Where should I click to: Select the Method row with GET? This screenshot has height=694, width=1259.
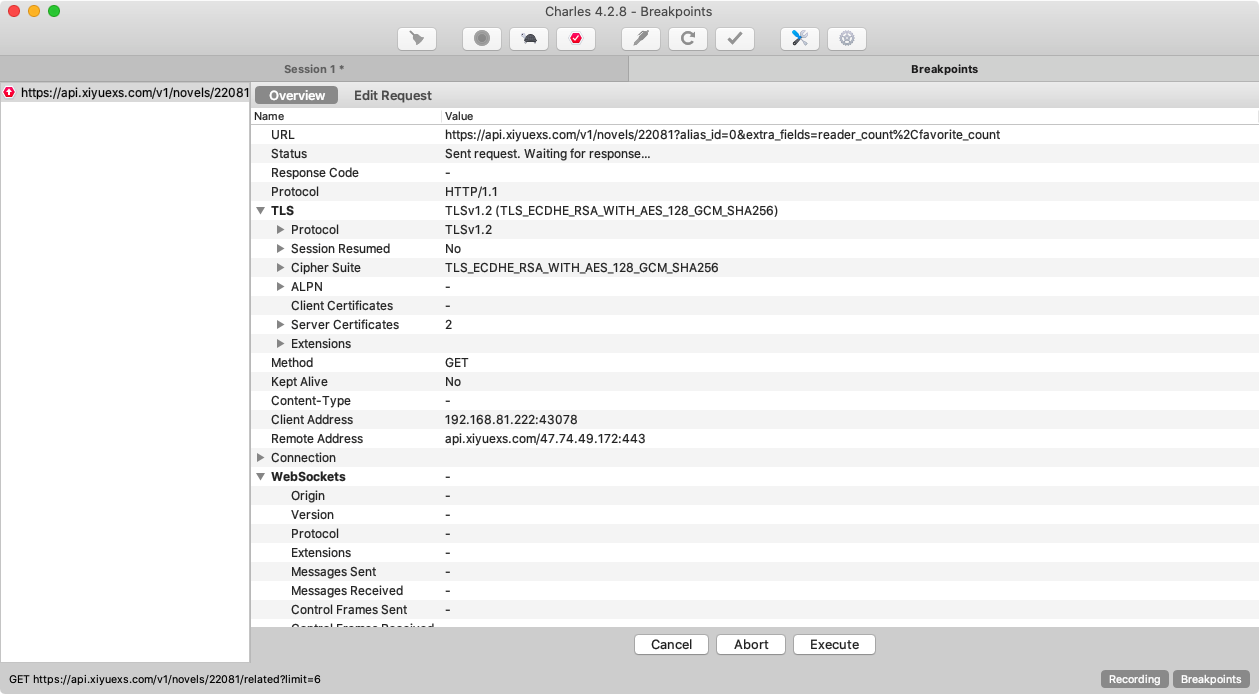click(x=755, y=363)
